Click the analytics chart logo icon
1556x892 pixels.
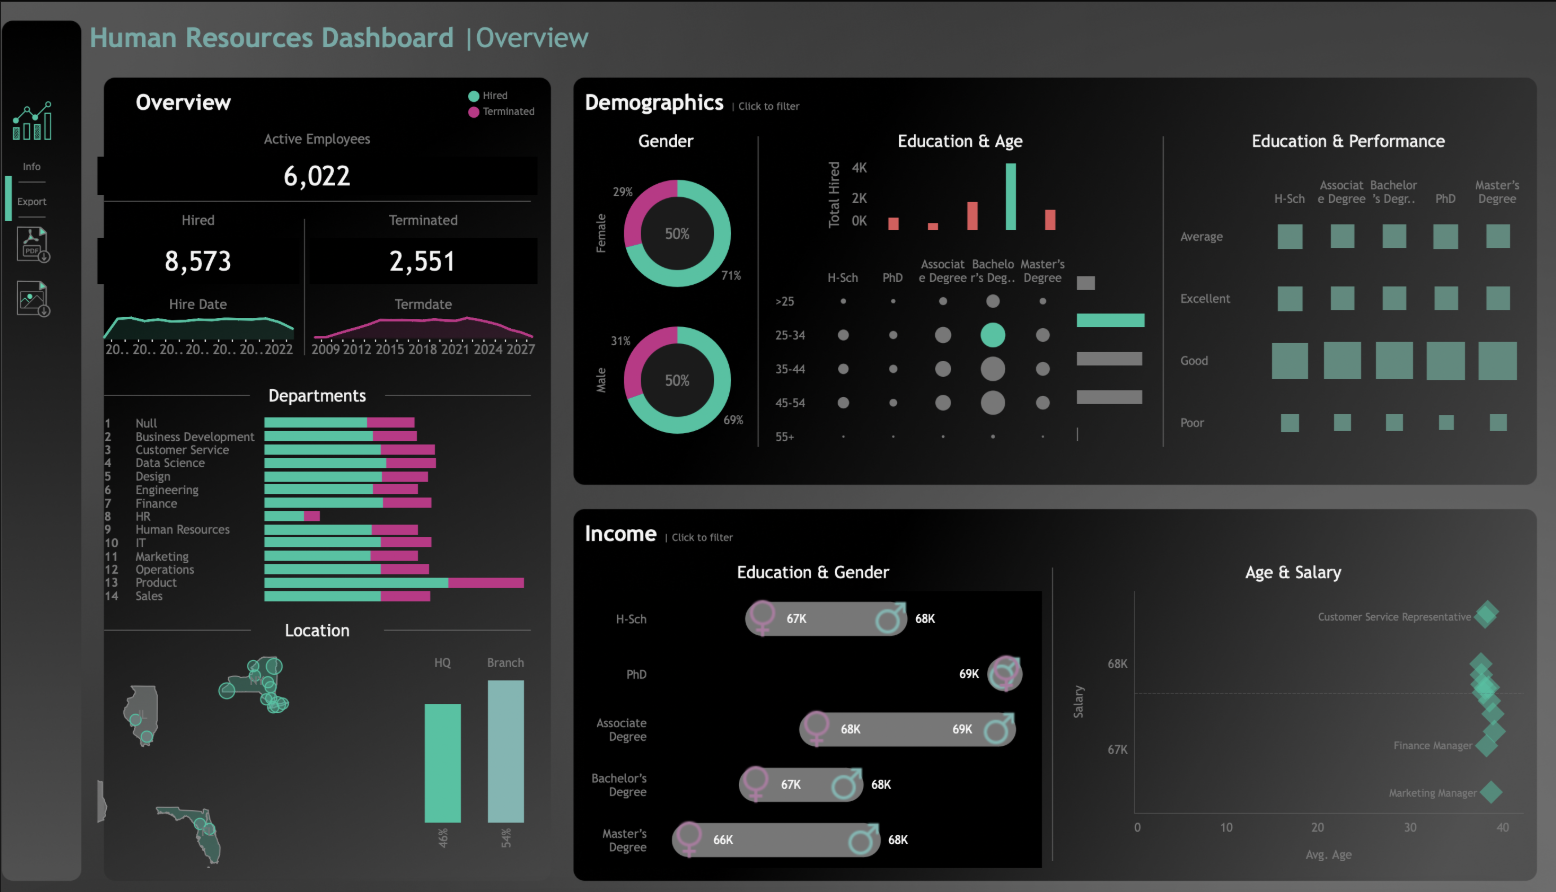point(32,120)
